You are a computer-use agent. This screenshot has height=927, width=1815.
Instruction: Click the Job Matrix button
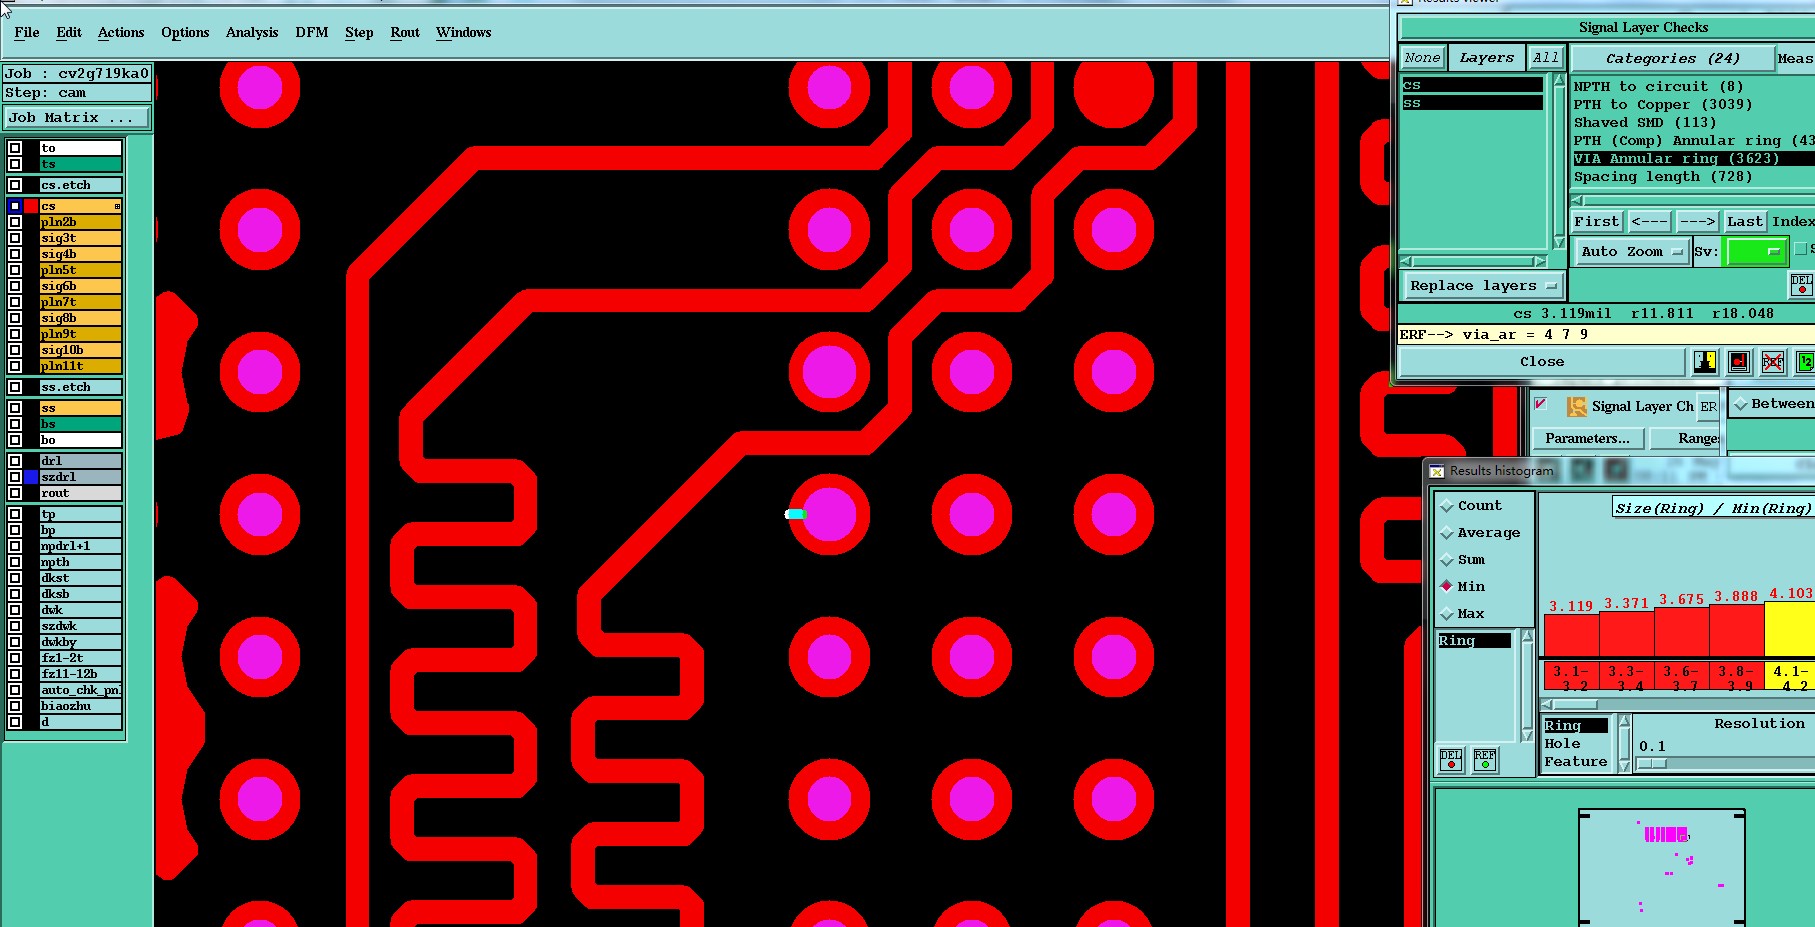point(77,118)
